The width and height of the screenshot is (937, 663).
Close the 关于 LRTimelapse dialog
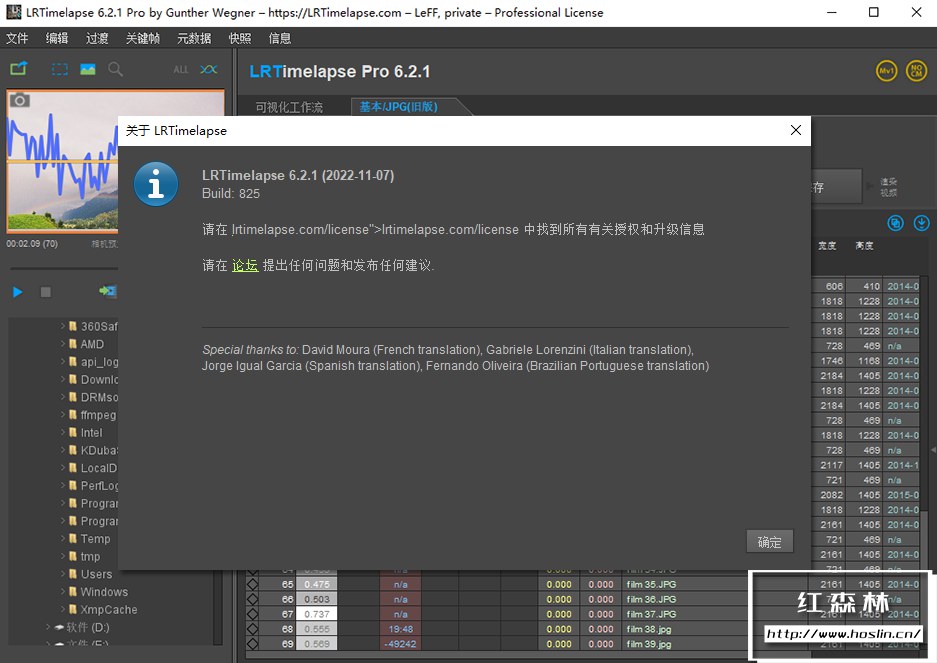[795, 130]
